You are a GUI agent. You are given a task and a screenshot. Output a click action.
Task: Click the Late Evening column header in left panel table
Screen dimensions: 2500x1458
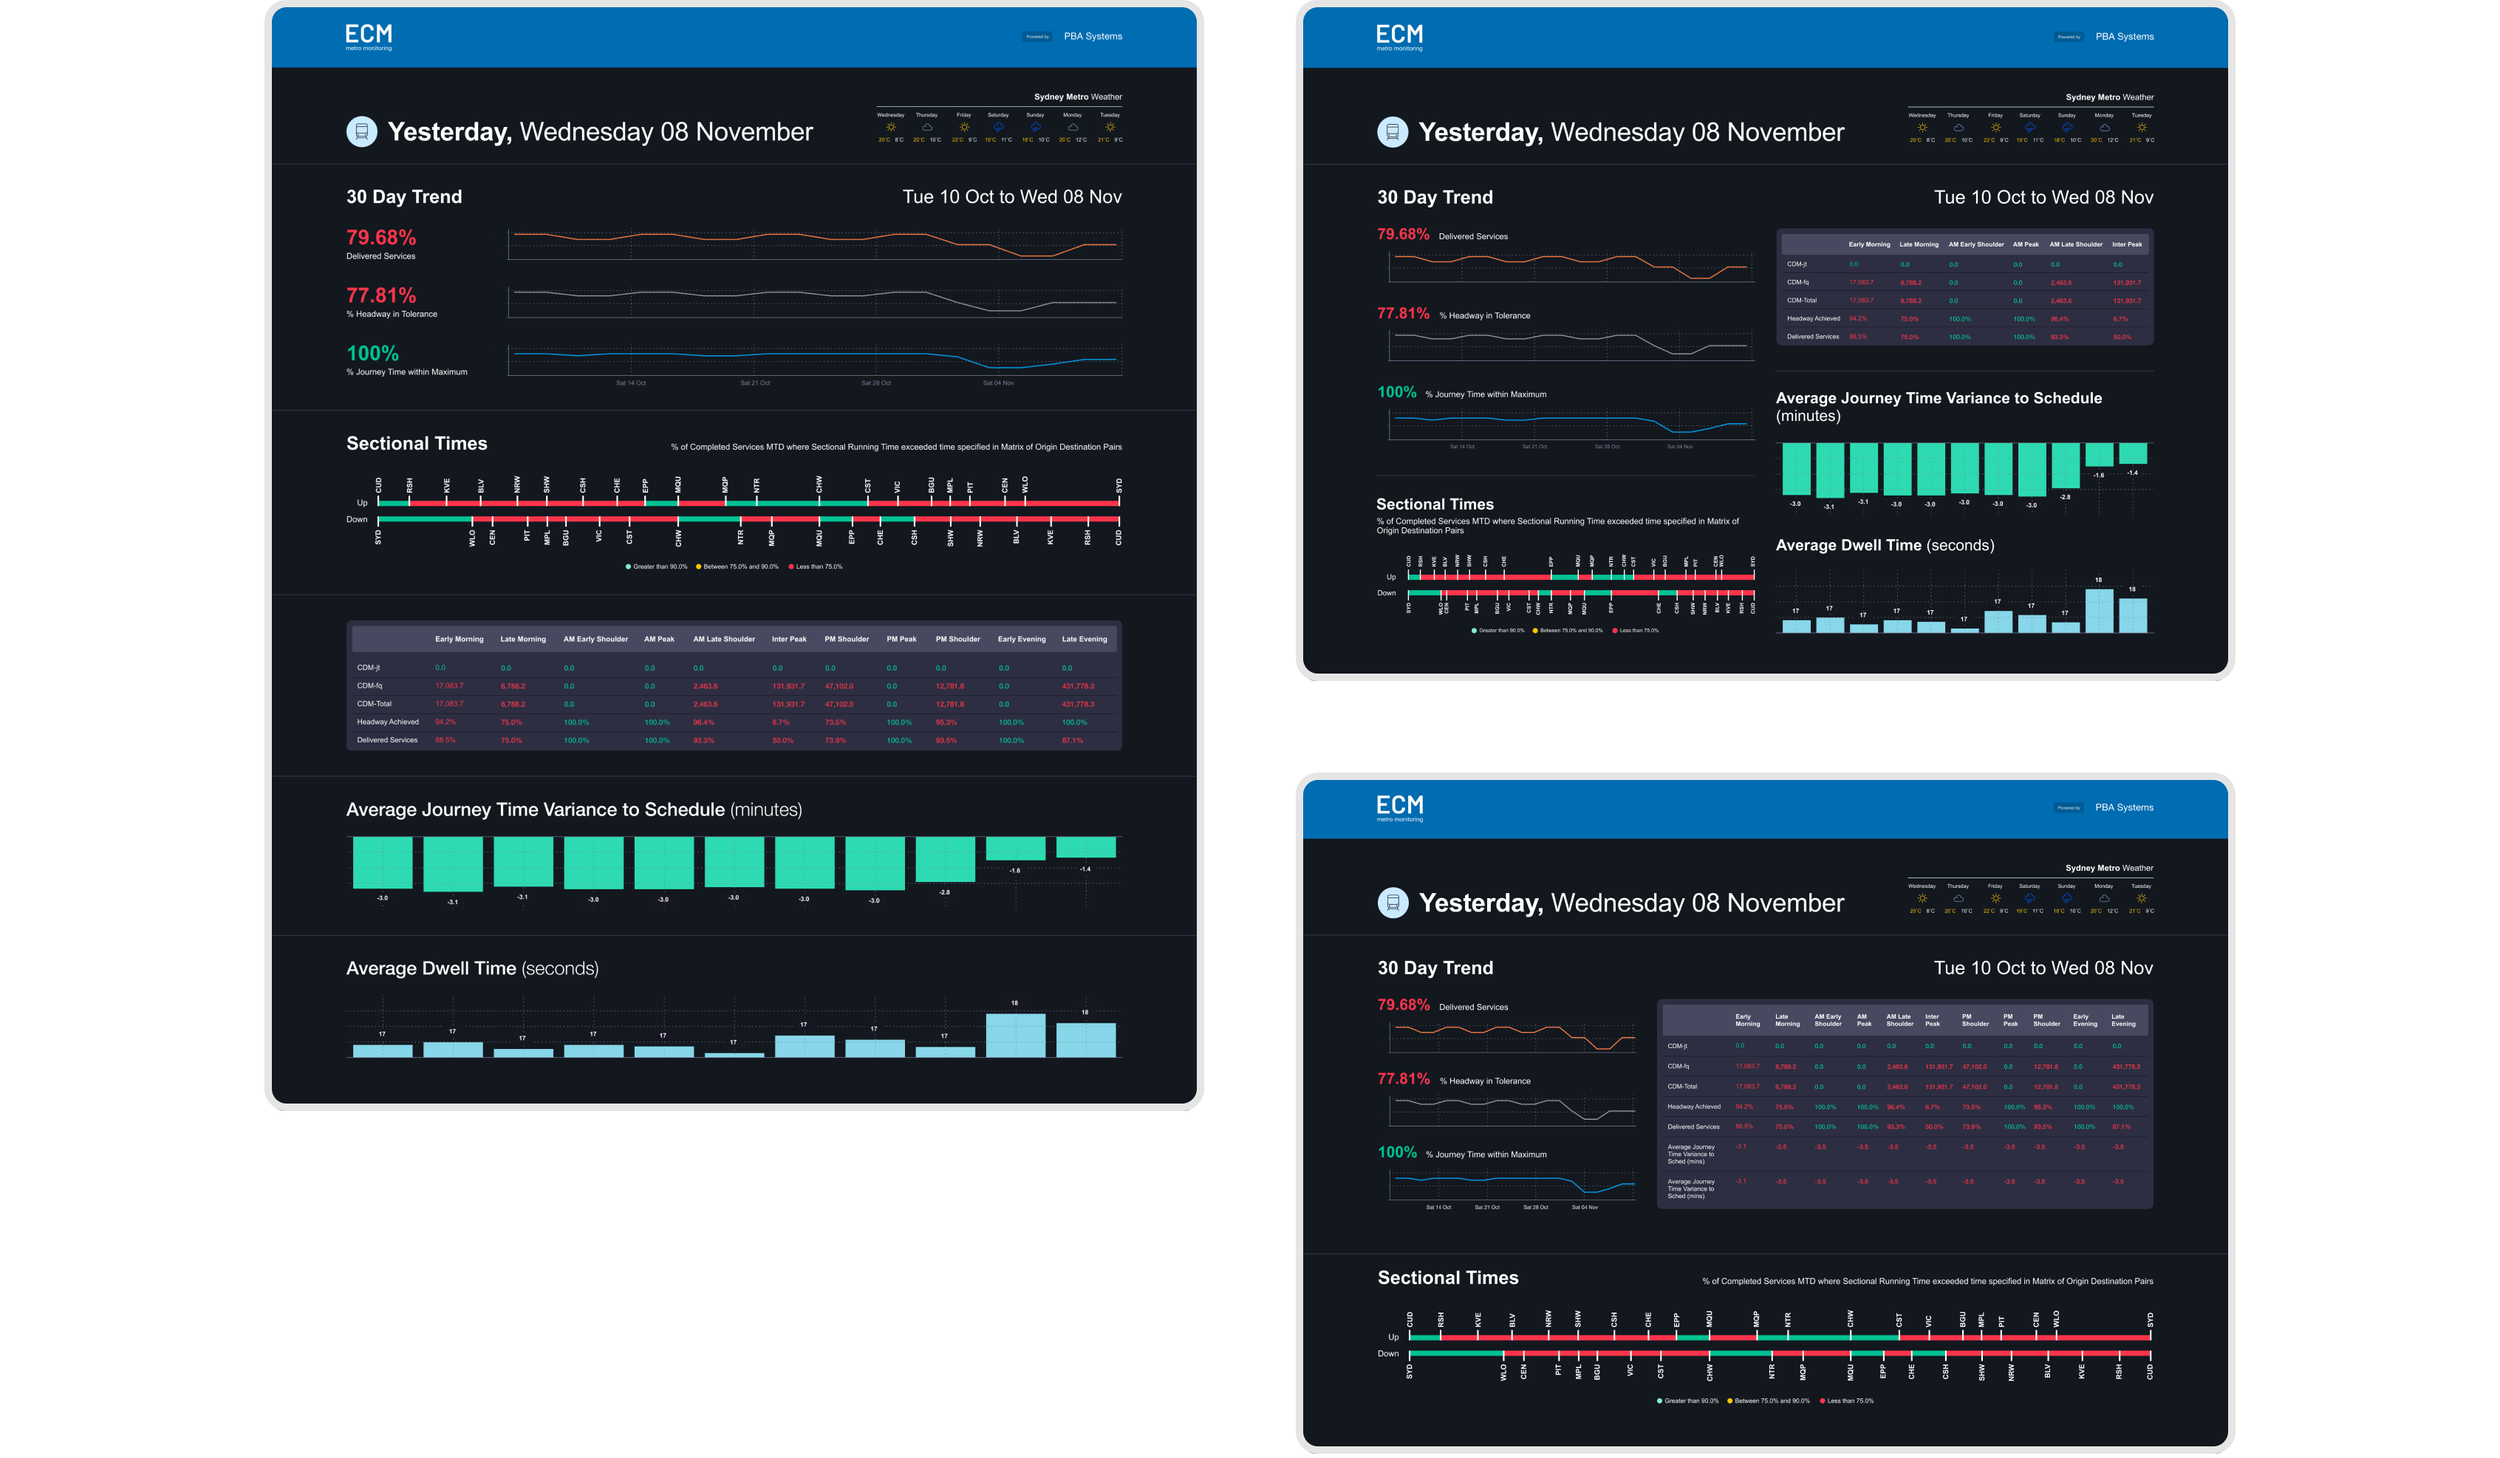1084,638
